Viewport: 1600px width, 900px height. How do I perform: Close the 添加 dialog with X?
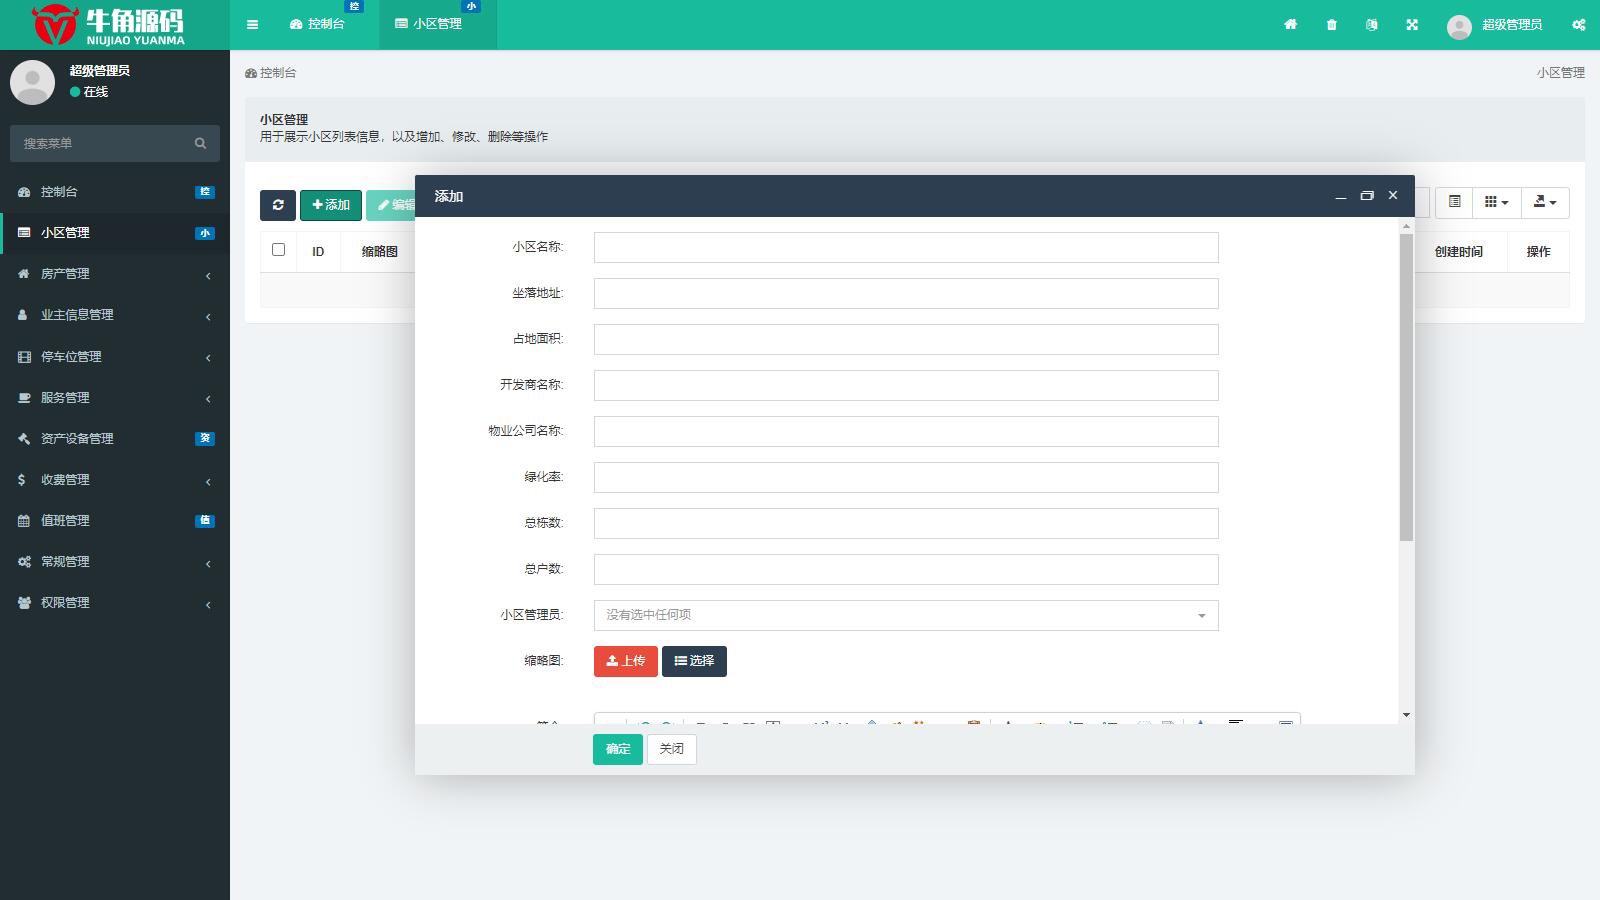click(1393, 196)
